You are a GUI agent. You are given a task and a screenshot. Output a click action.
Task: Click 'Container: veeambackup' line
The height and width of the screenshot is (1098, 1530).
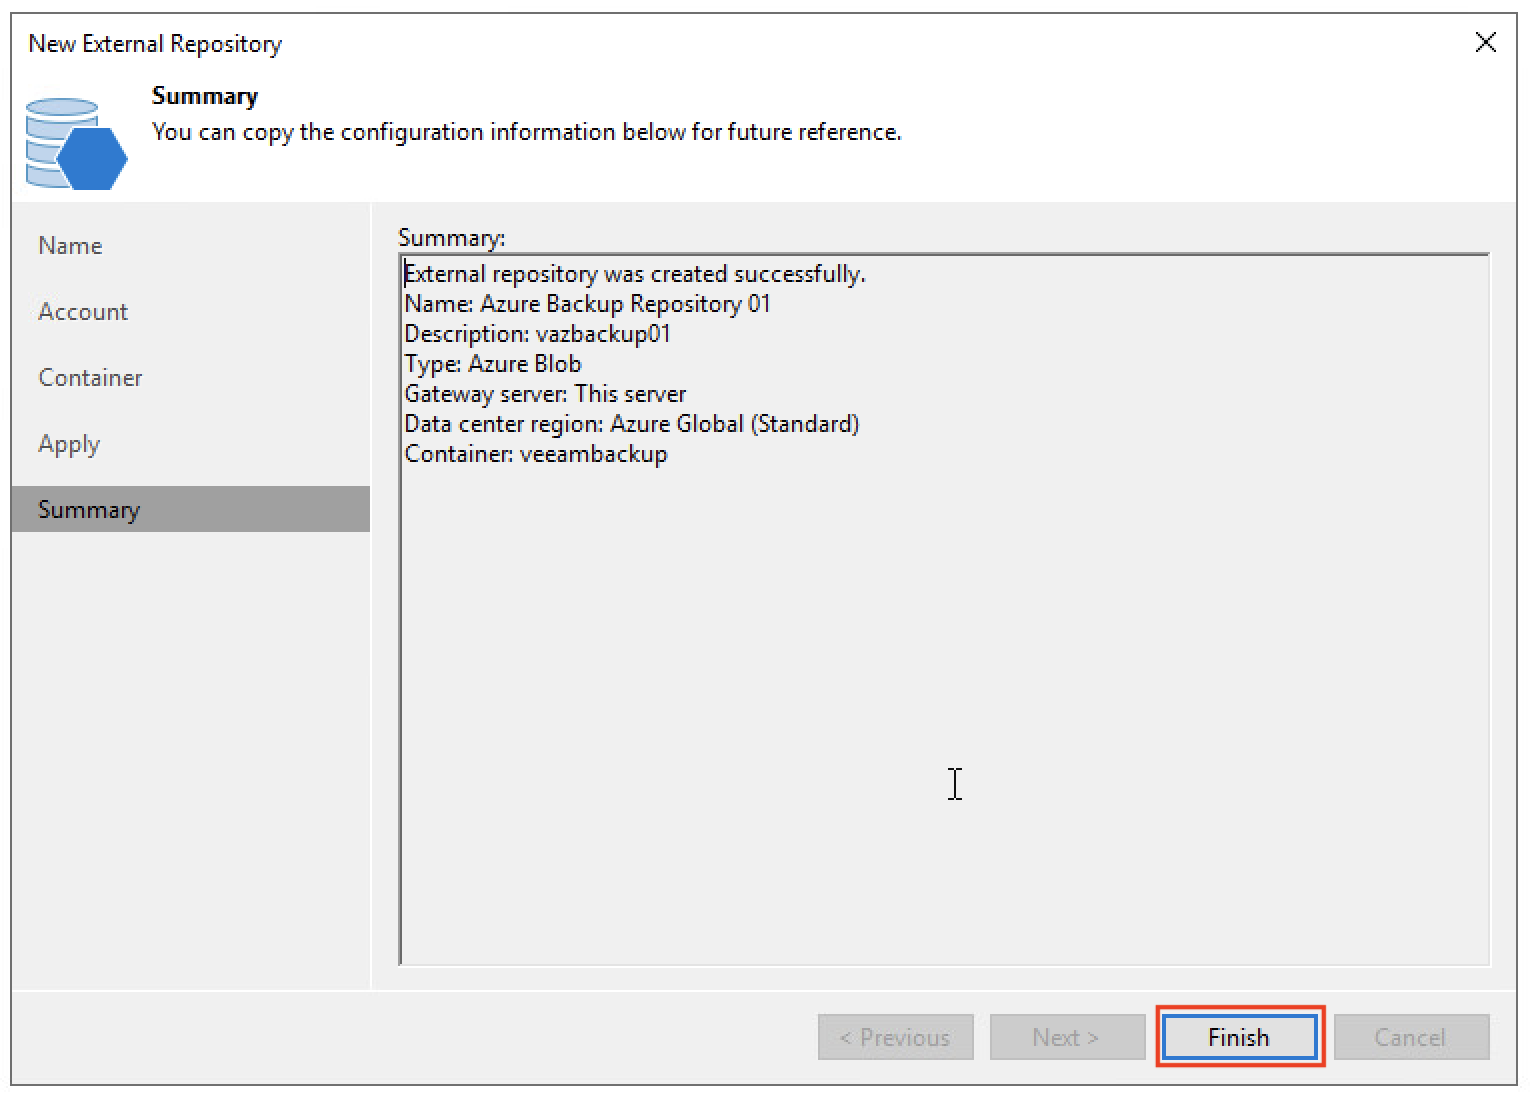click(536, 454)
